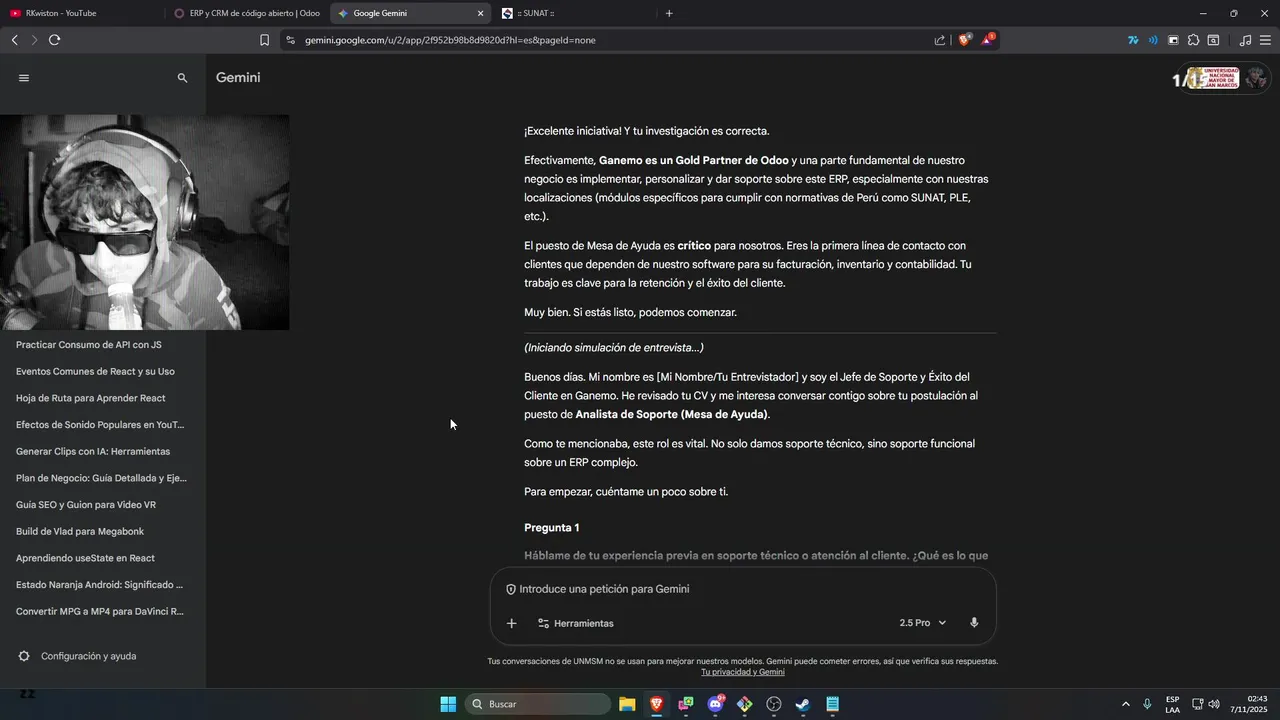Open the Gemini main menu hamburger icon
Viewport: 1280px width, 720px height.
click(x=24, y=78)
